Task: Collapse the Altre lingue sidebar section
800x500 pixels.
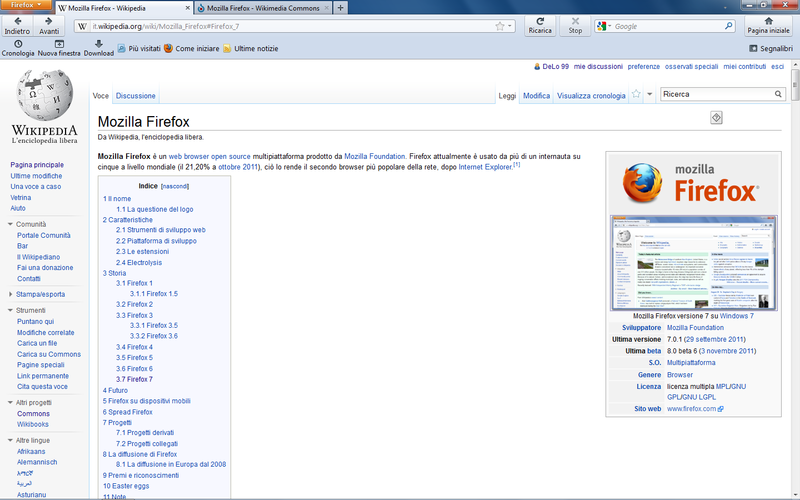Action: pyautogui.click(x=10, y=440)
